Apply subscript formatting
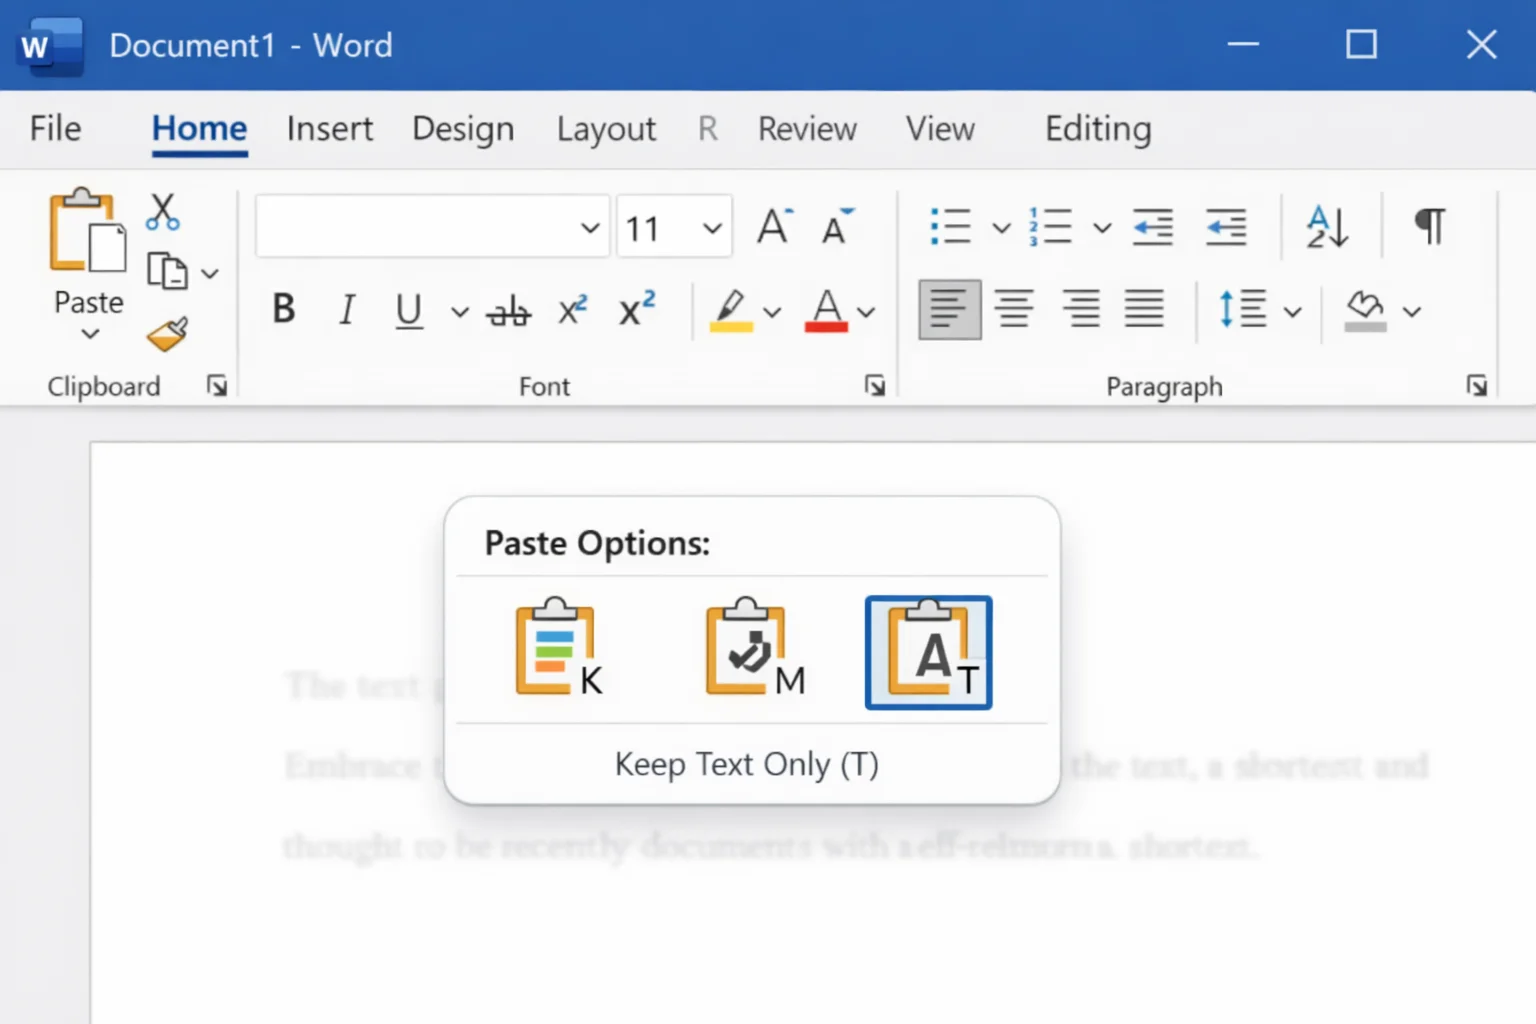 point(572,311)
